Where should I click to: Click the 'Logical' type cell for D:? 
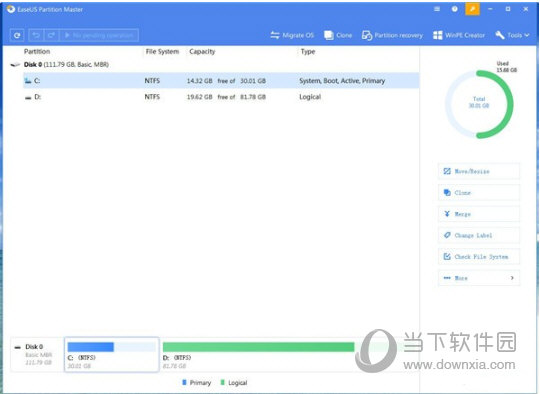310,97
